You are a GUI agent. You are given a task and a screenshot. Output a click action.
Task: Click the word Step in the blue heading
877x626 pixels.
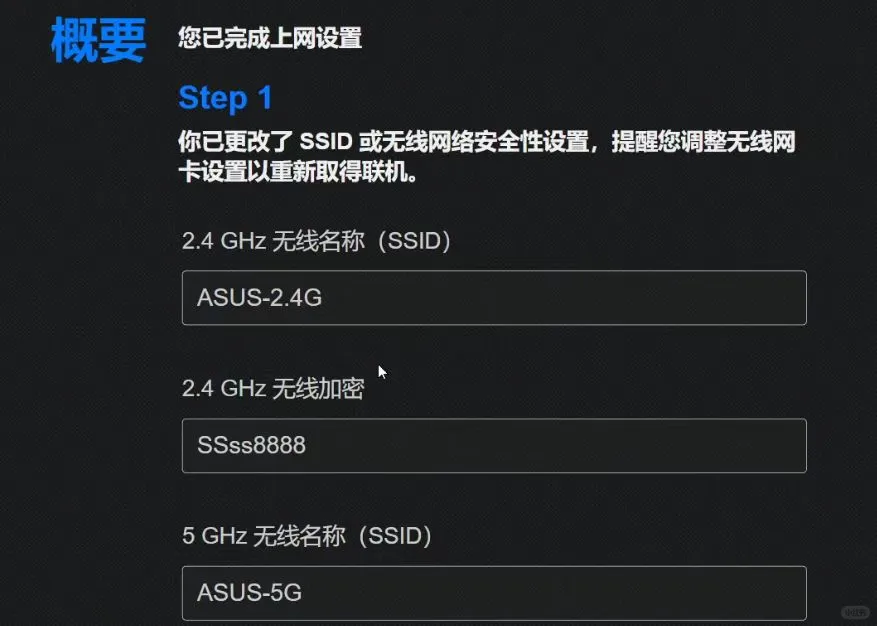[212, 98]
